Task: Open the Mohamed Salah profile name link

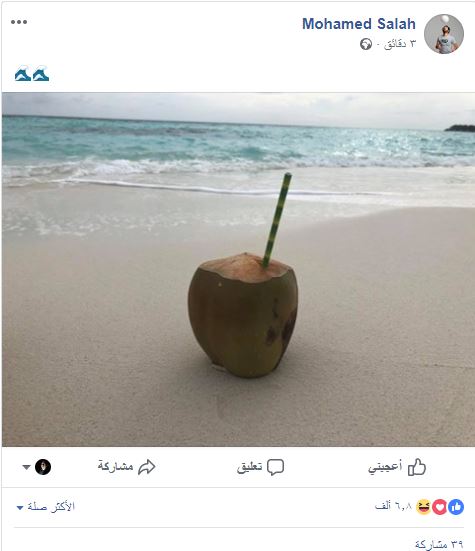Action: pos(359,24)
